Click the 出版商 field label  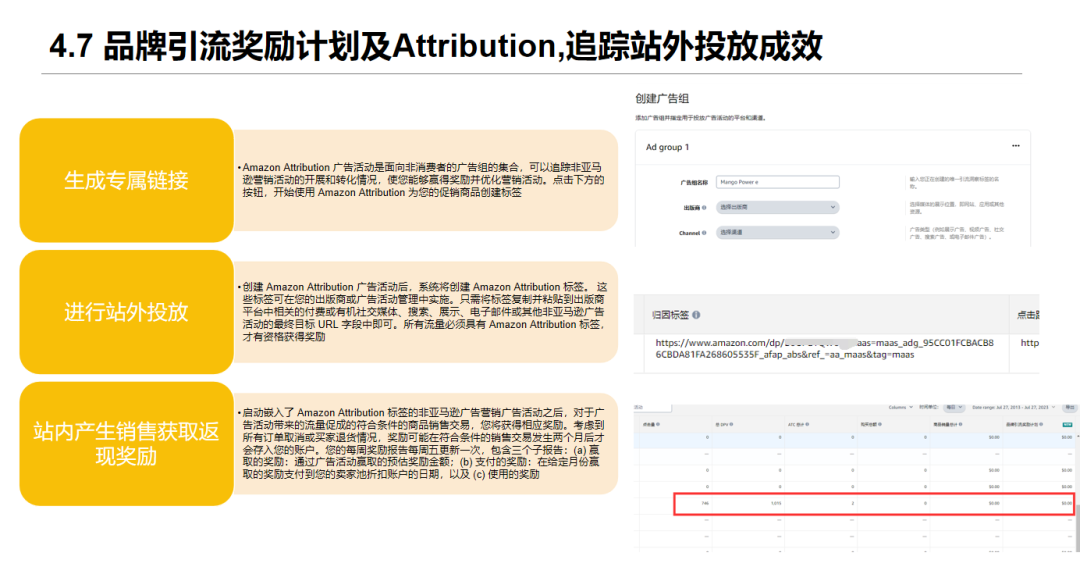[x=692, y=207]
